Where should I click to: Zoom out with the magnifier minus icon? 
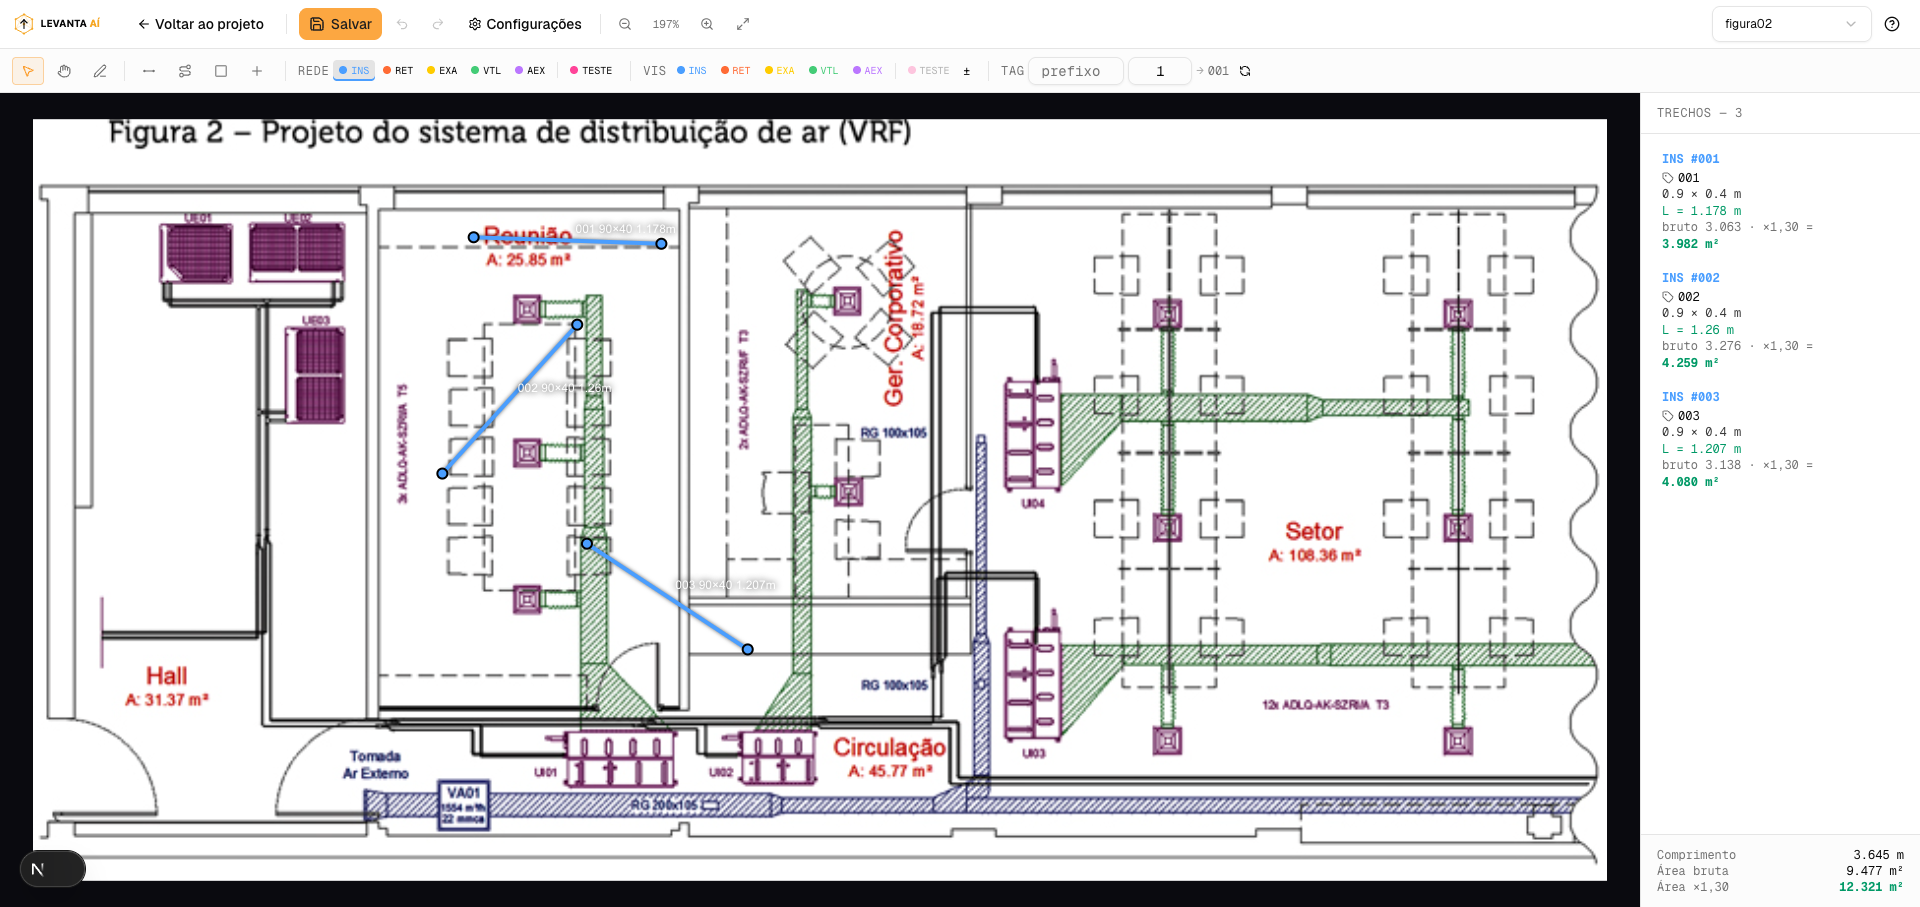click(625, 24)
